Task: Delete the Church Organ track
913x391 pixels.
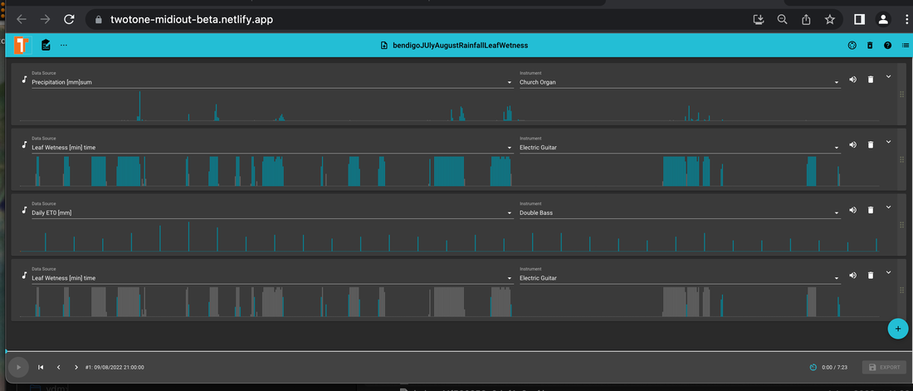Action: 870,79
